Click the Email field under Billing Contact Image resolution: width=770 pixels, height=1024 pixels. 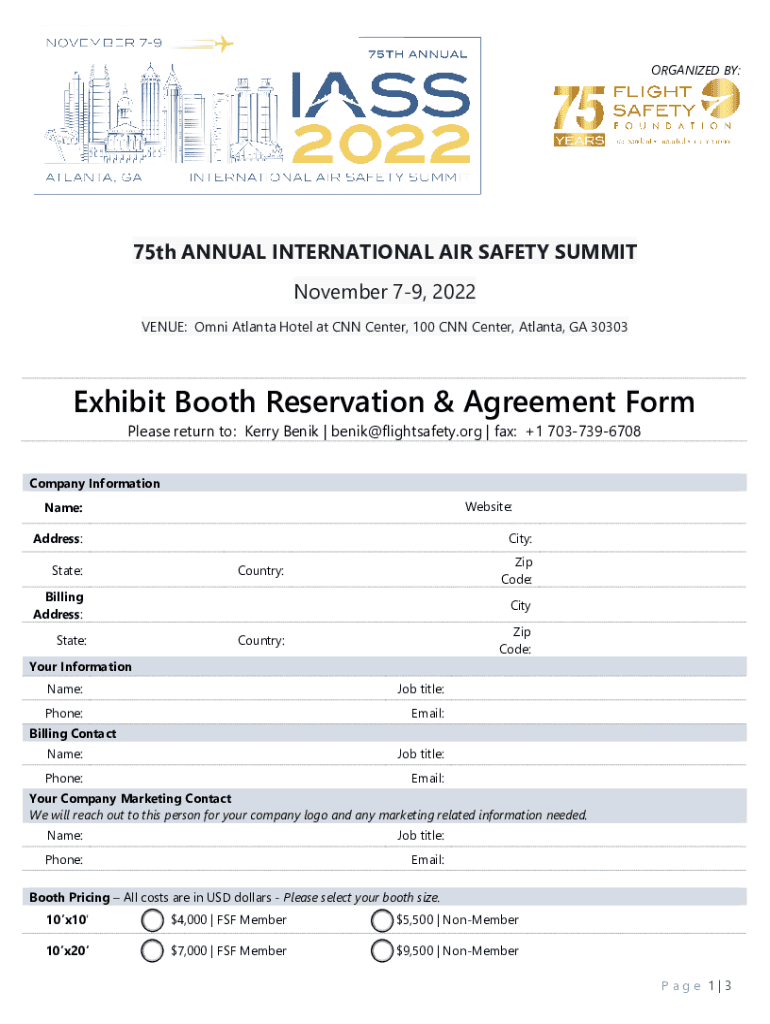point(590,778)
